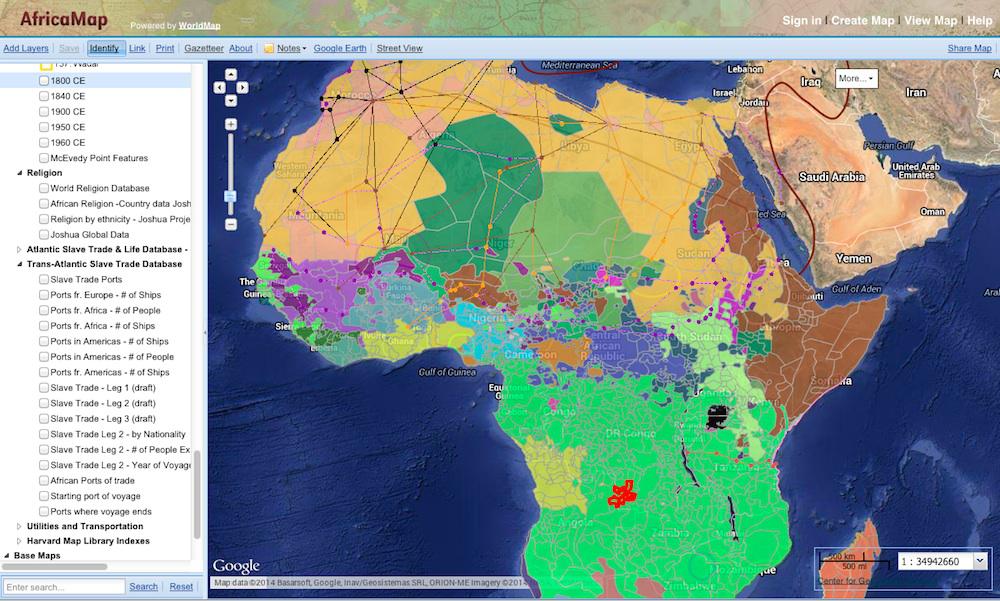The image size is (1000, 601).
Task: Collapse the Base Maps group
Action: pos(7,556)
